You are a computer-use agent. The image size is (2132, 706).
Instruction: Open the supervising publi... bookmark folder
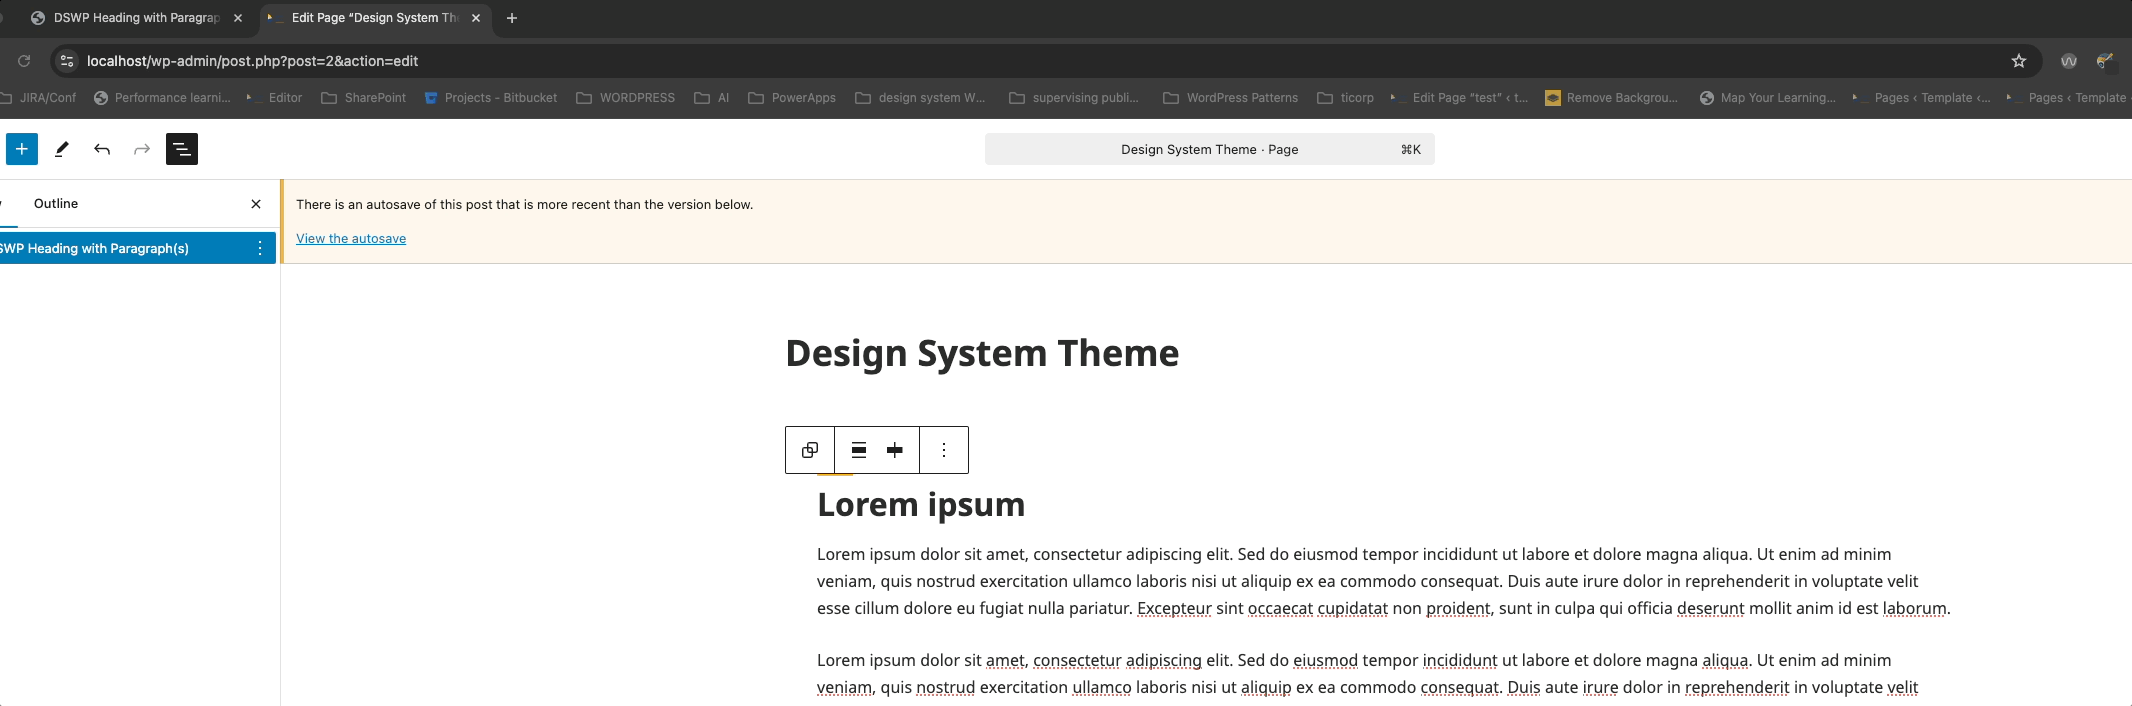click(x=1075, y=98)
